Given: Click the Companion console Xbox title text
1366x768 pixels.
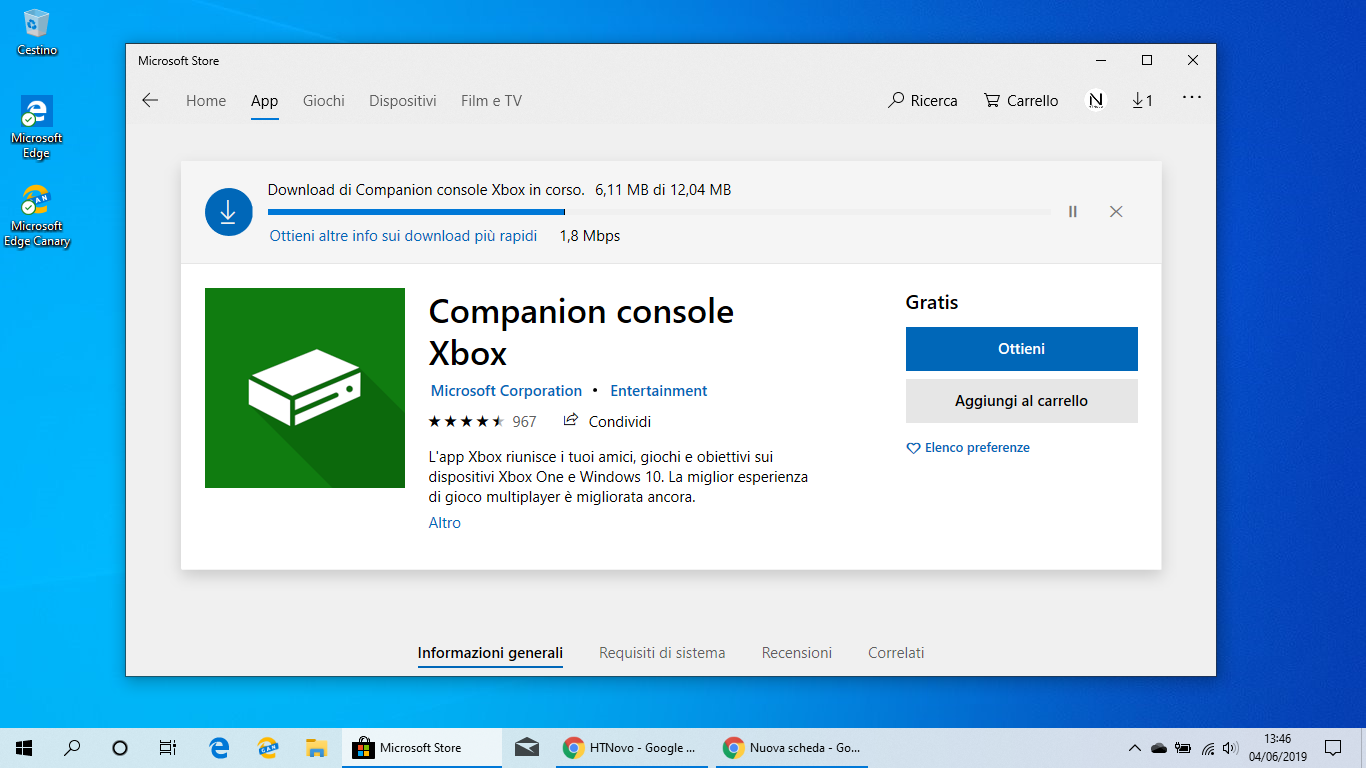Looking at the screenshot, I should [x=581, y=332].
